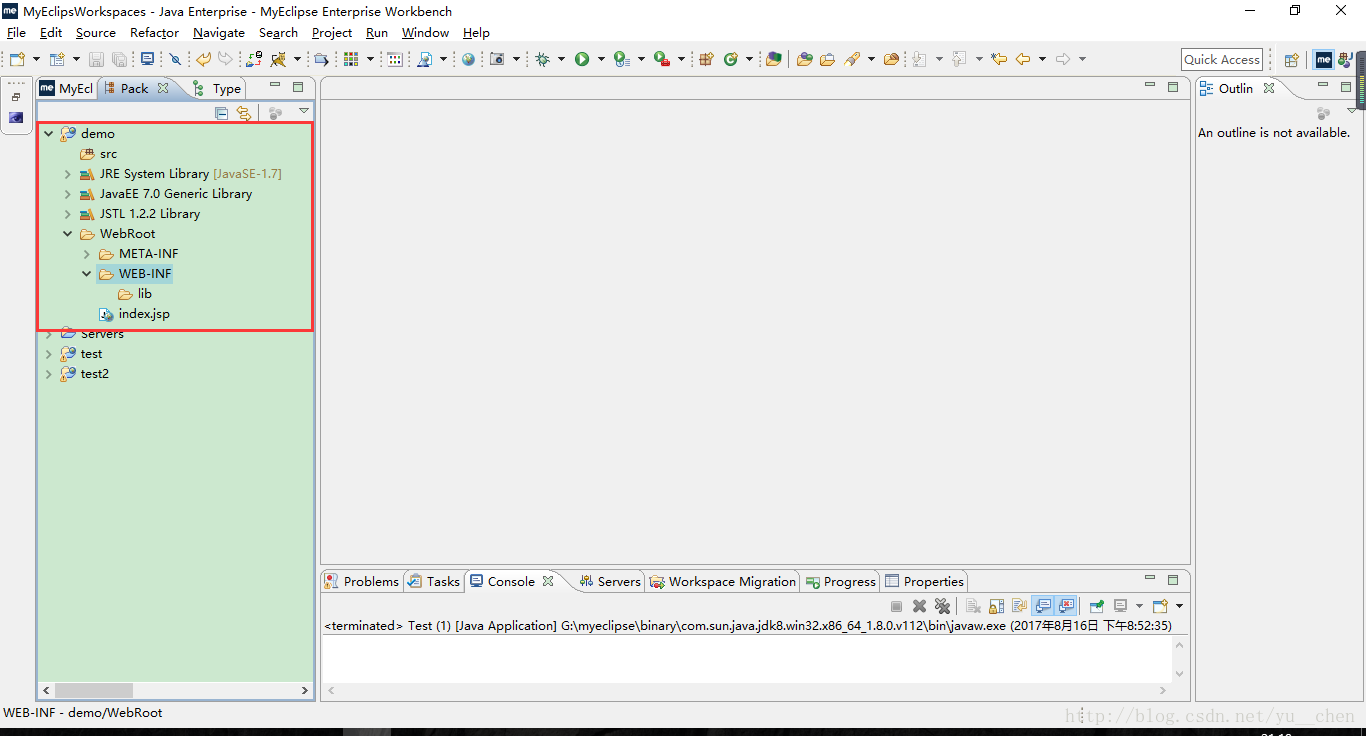Click the New Java Class green icon
1366x736 pixels.
[x=731, y=59]
